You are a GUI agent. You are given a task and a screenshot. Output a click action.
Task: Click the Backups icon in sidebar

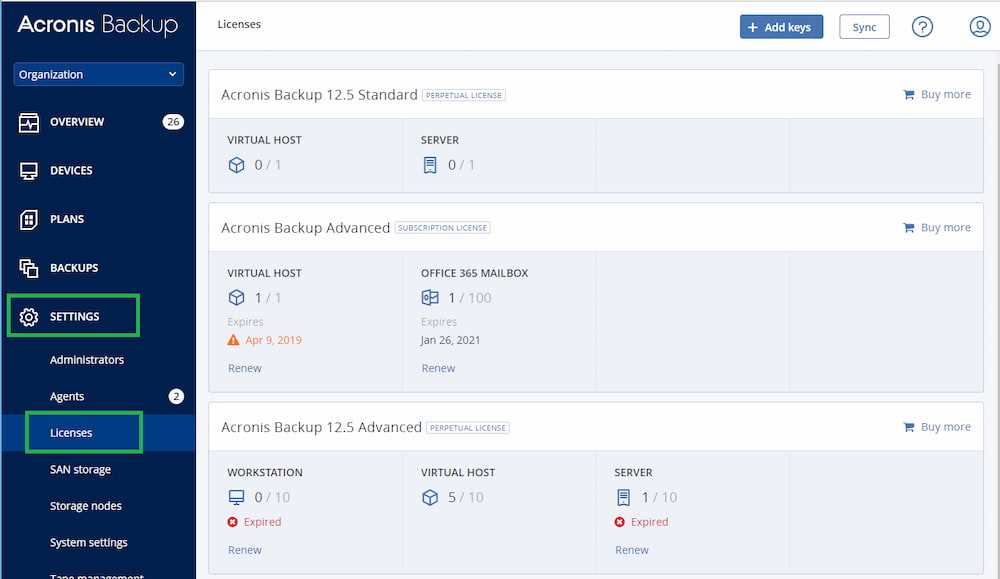tap(29, 268)
